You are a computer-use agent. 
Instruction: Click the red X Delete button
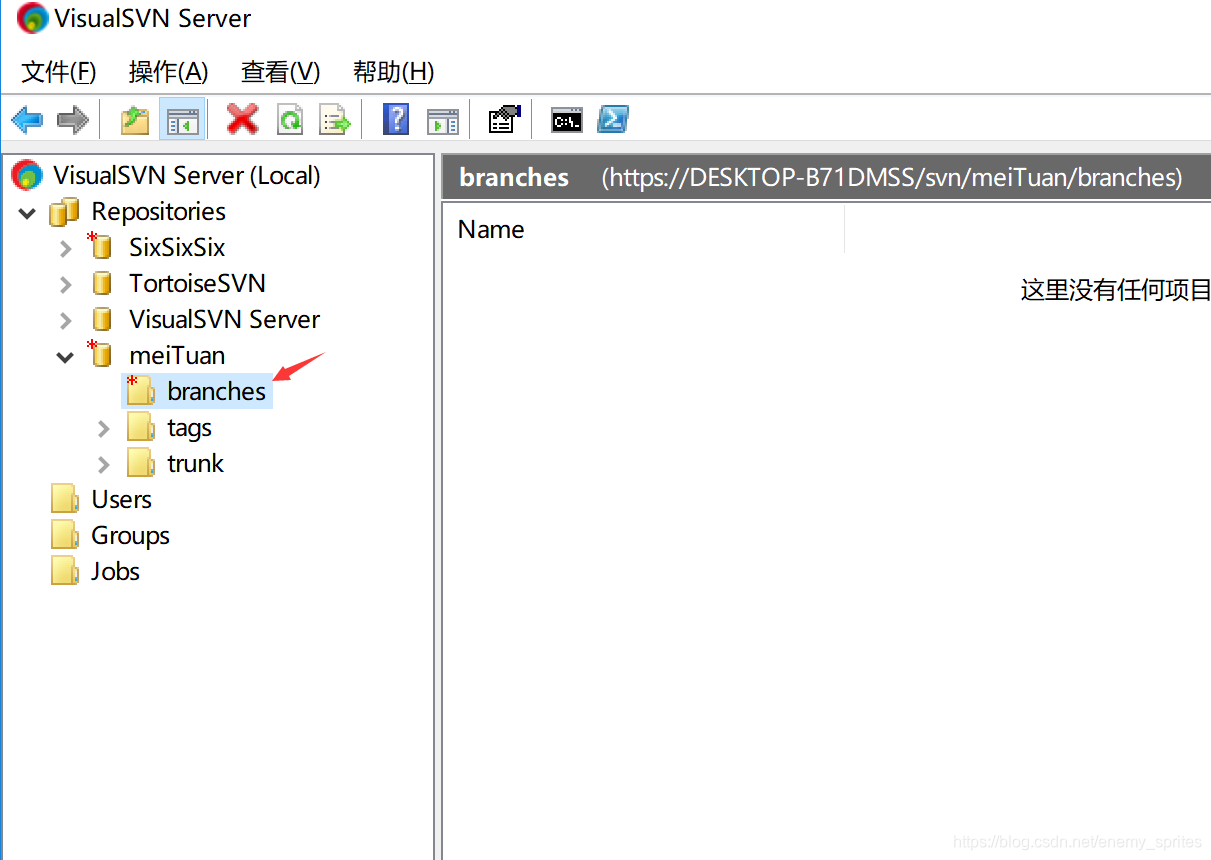(x=242, y=120)
